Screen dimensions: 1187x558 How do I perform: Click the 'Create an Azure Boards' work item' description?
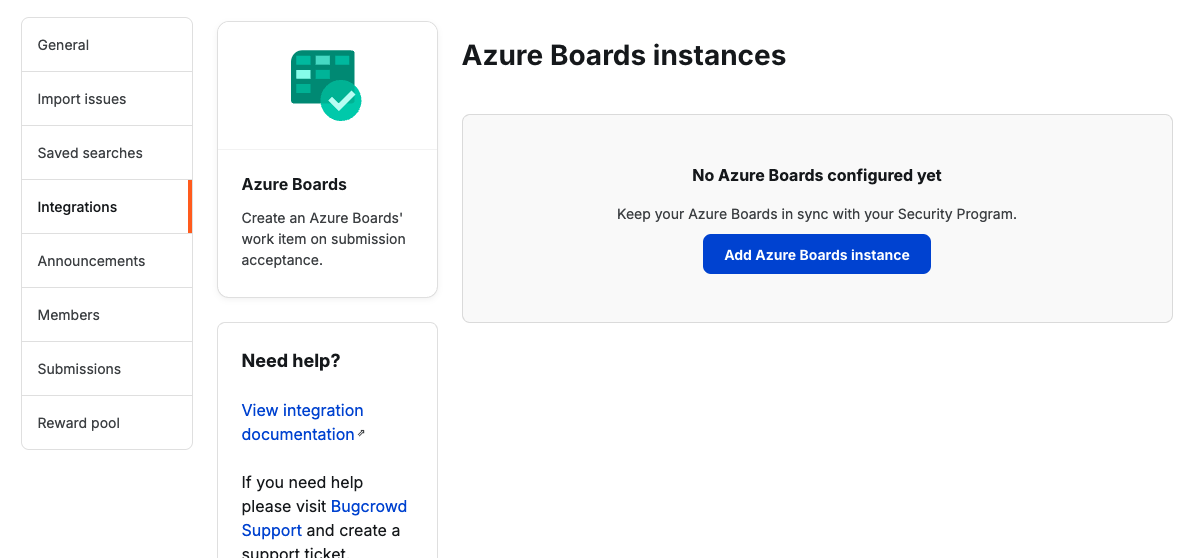tap(323, 239)
